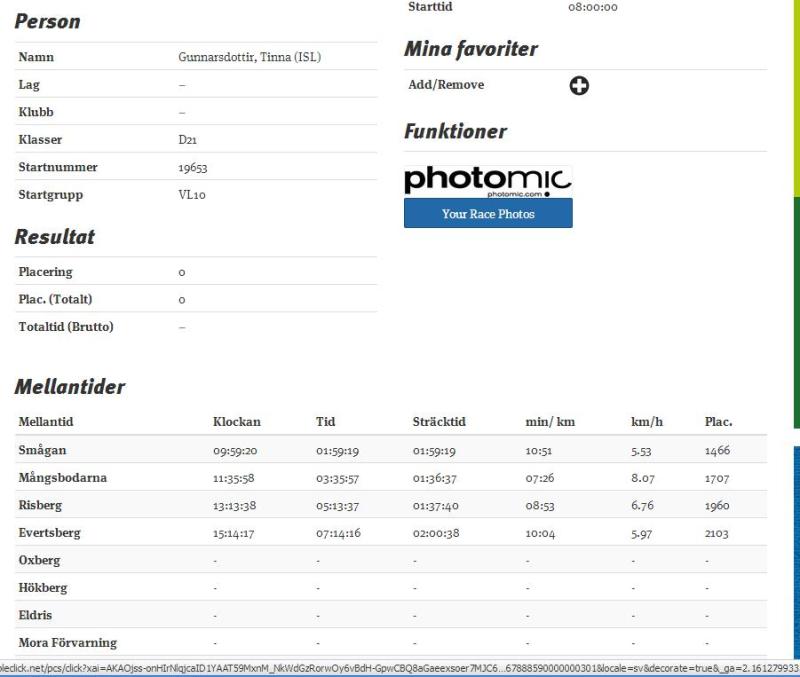Select the Startgrupp value VL10
Screen dimensions: 800x677
(192, 195)
